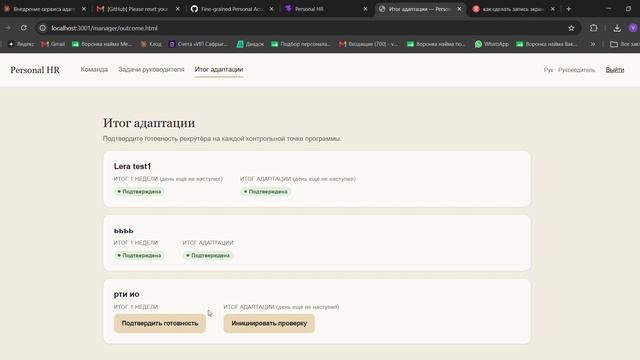
Task: Open the WhatsApp bookmark
Action: [492, 44]
